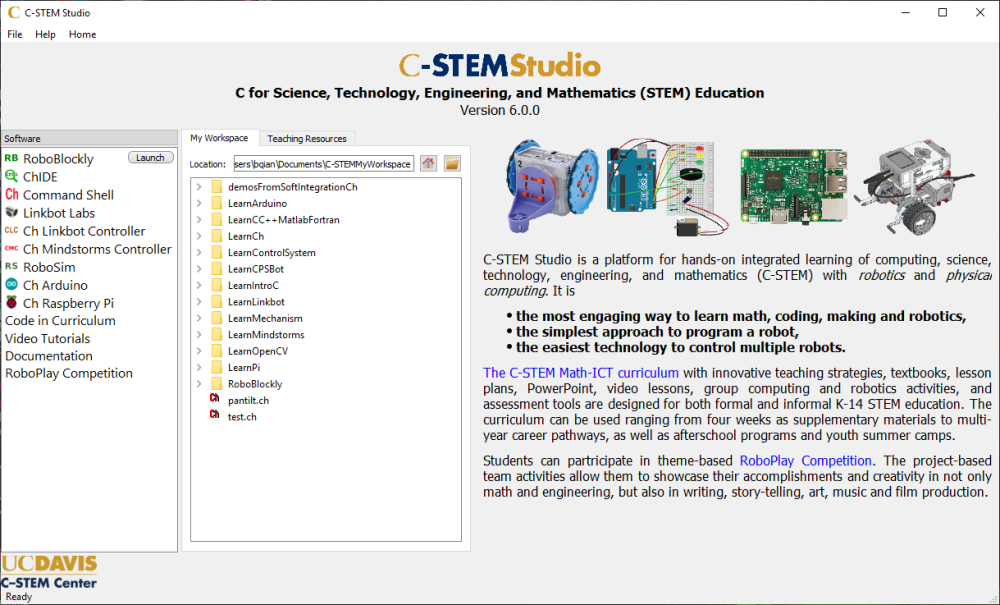Click the CMC Ch Mindstorms Controller icon
This screenshot has width=1000, height=605.
tap(11, 249)
